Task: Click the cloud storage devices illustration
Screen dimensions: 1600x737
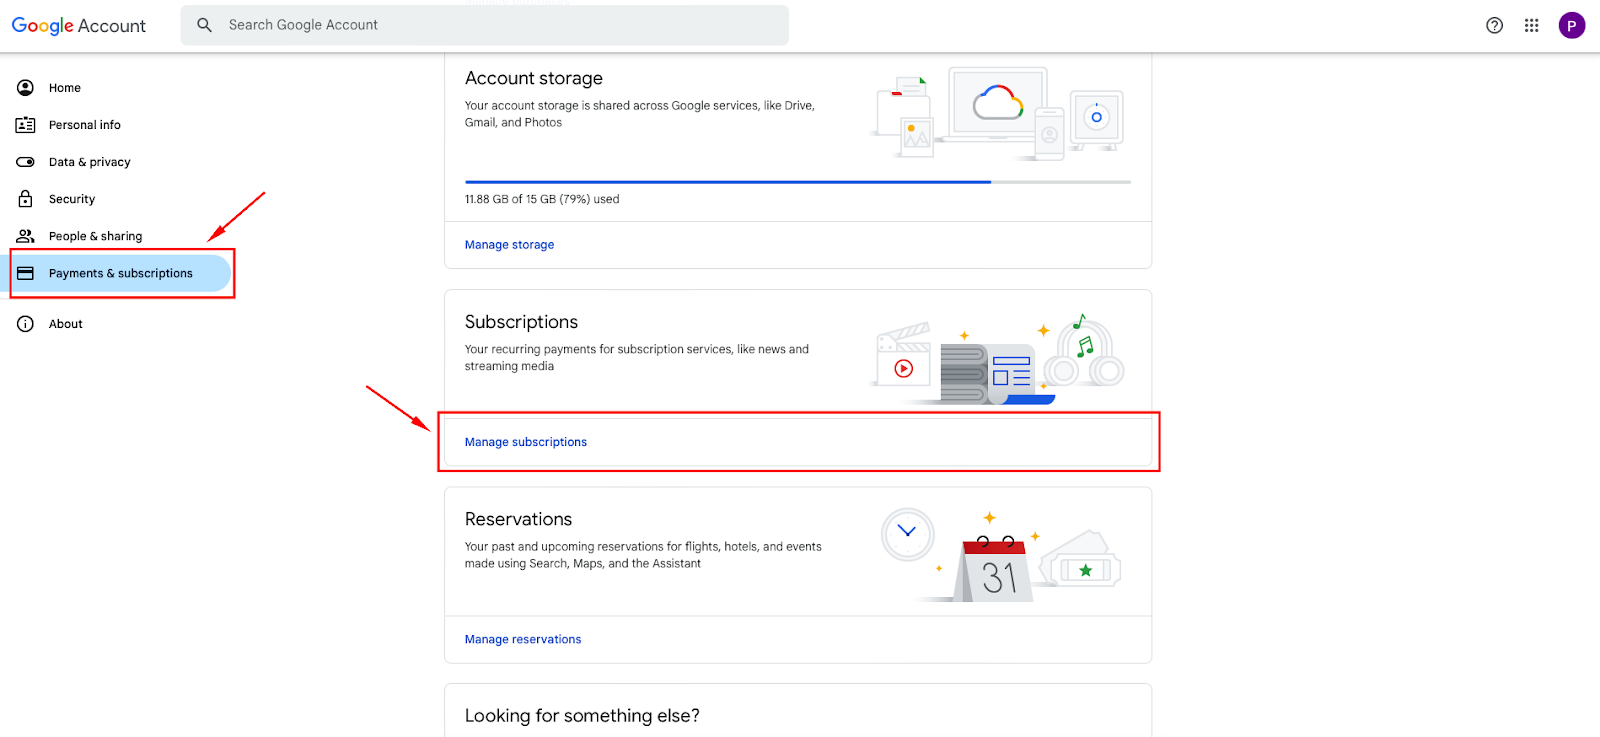Action: pyautogui.click(x=1000, y=113)
